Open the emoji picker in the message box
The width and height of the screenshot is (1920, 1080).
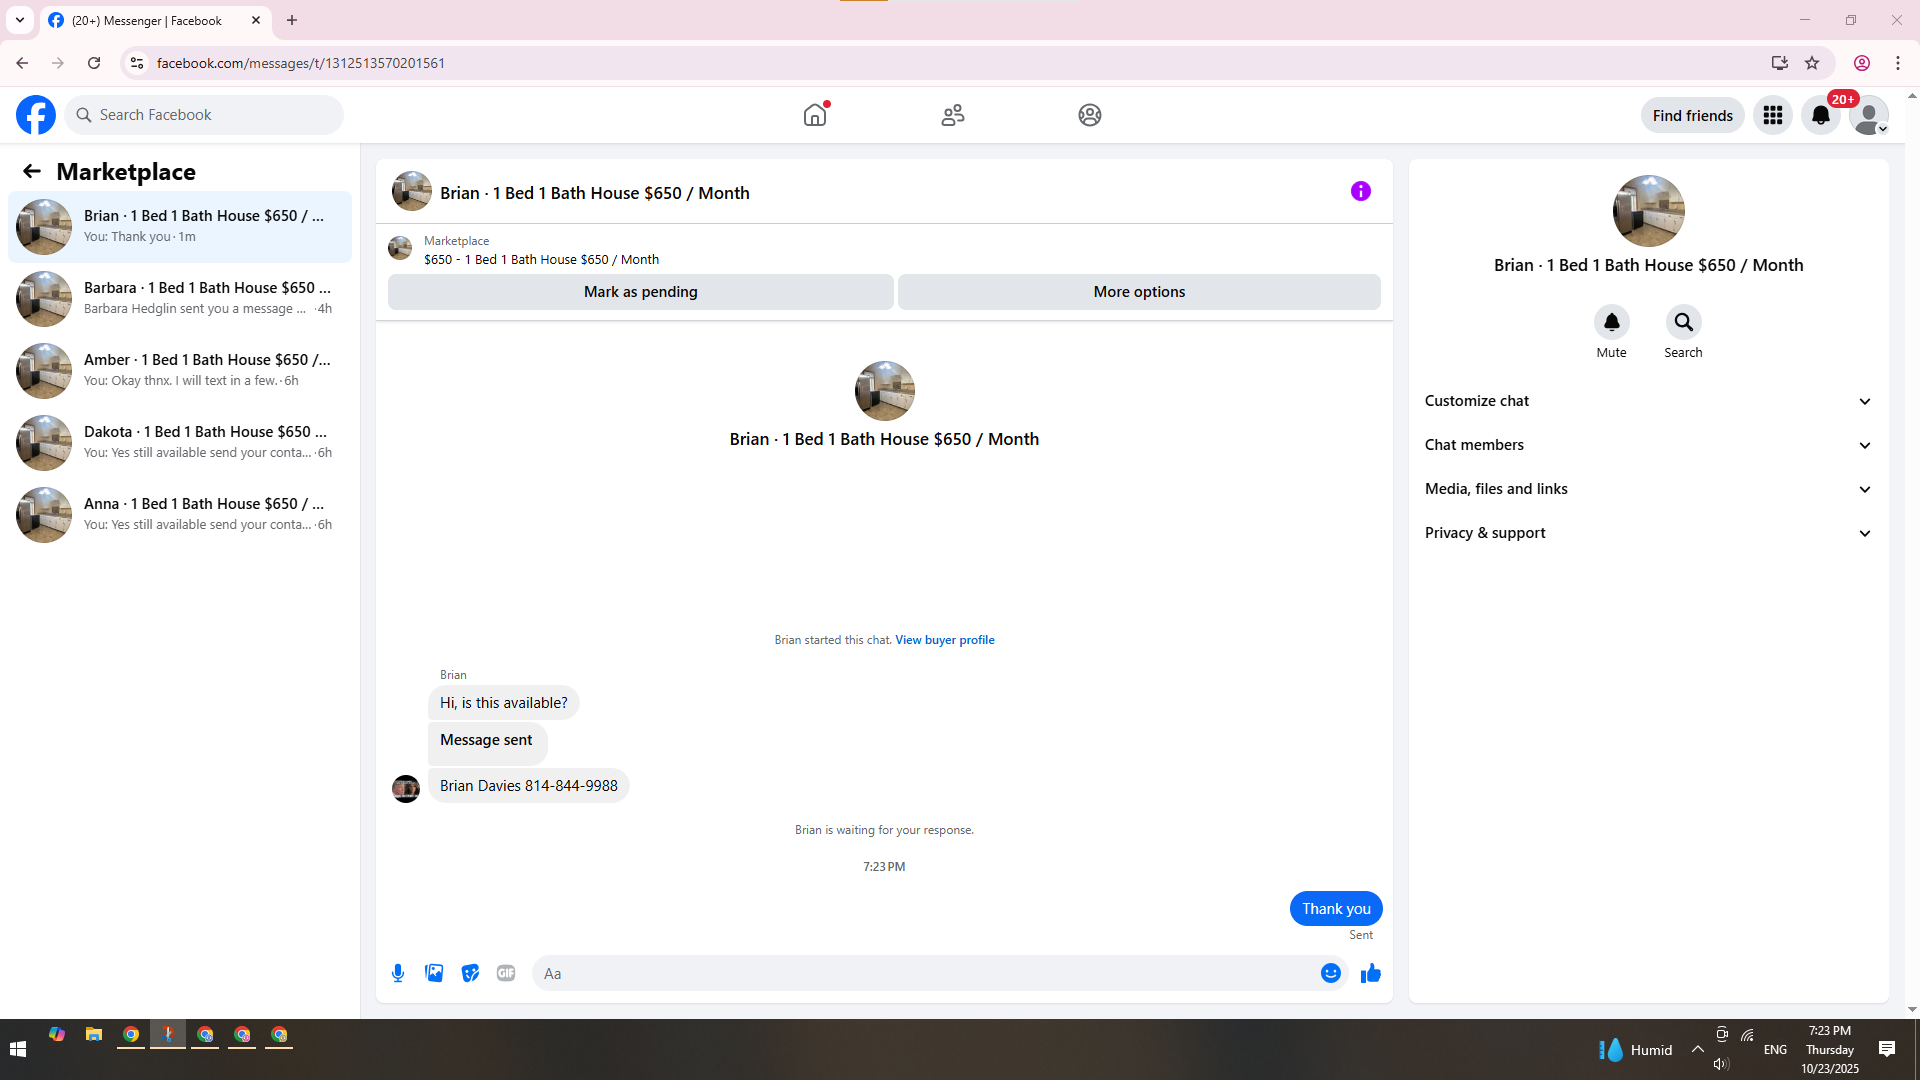tap(1330, 973)
